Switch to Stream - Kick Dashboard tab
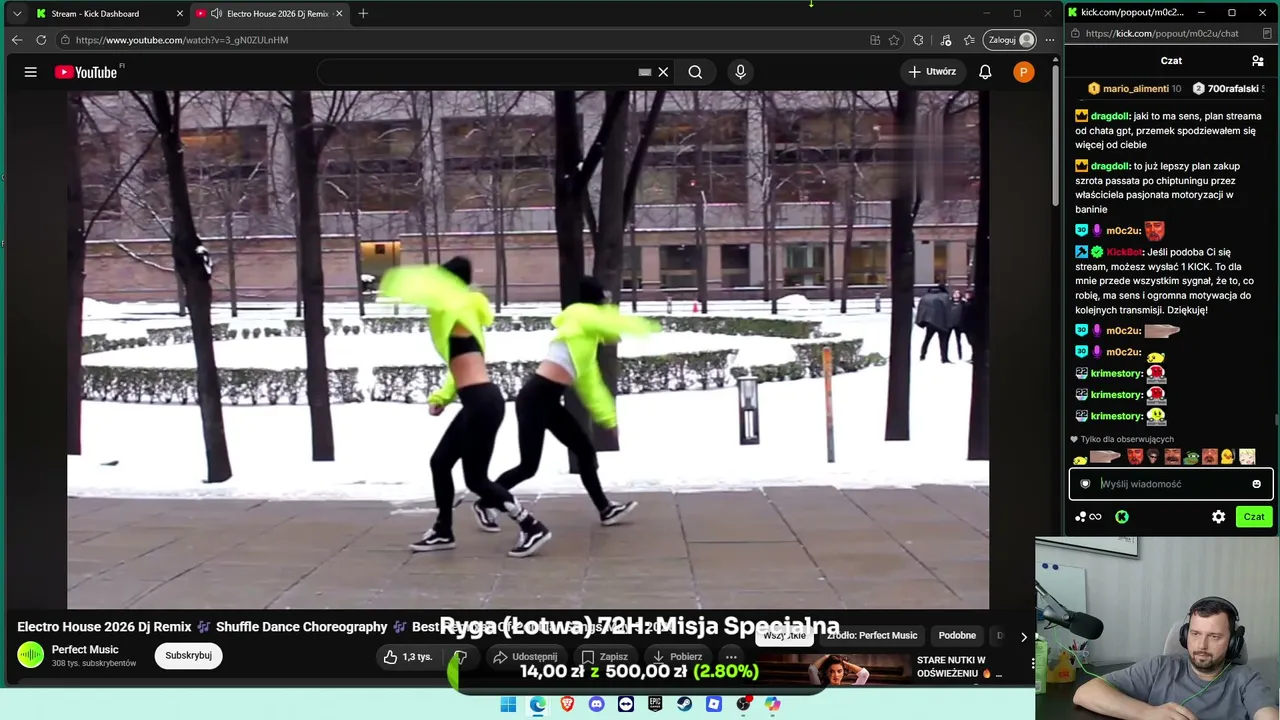 click(108, 14)
